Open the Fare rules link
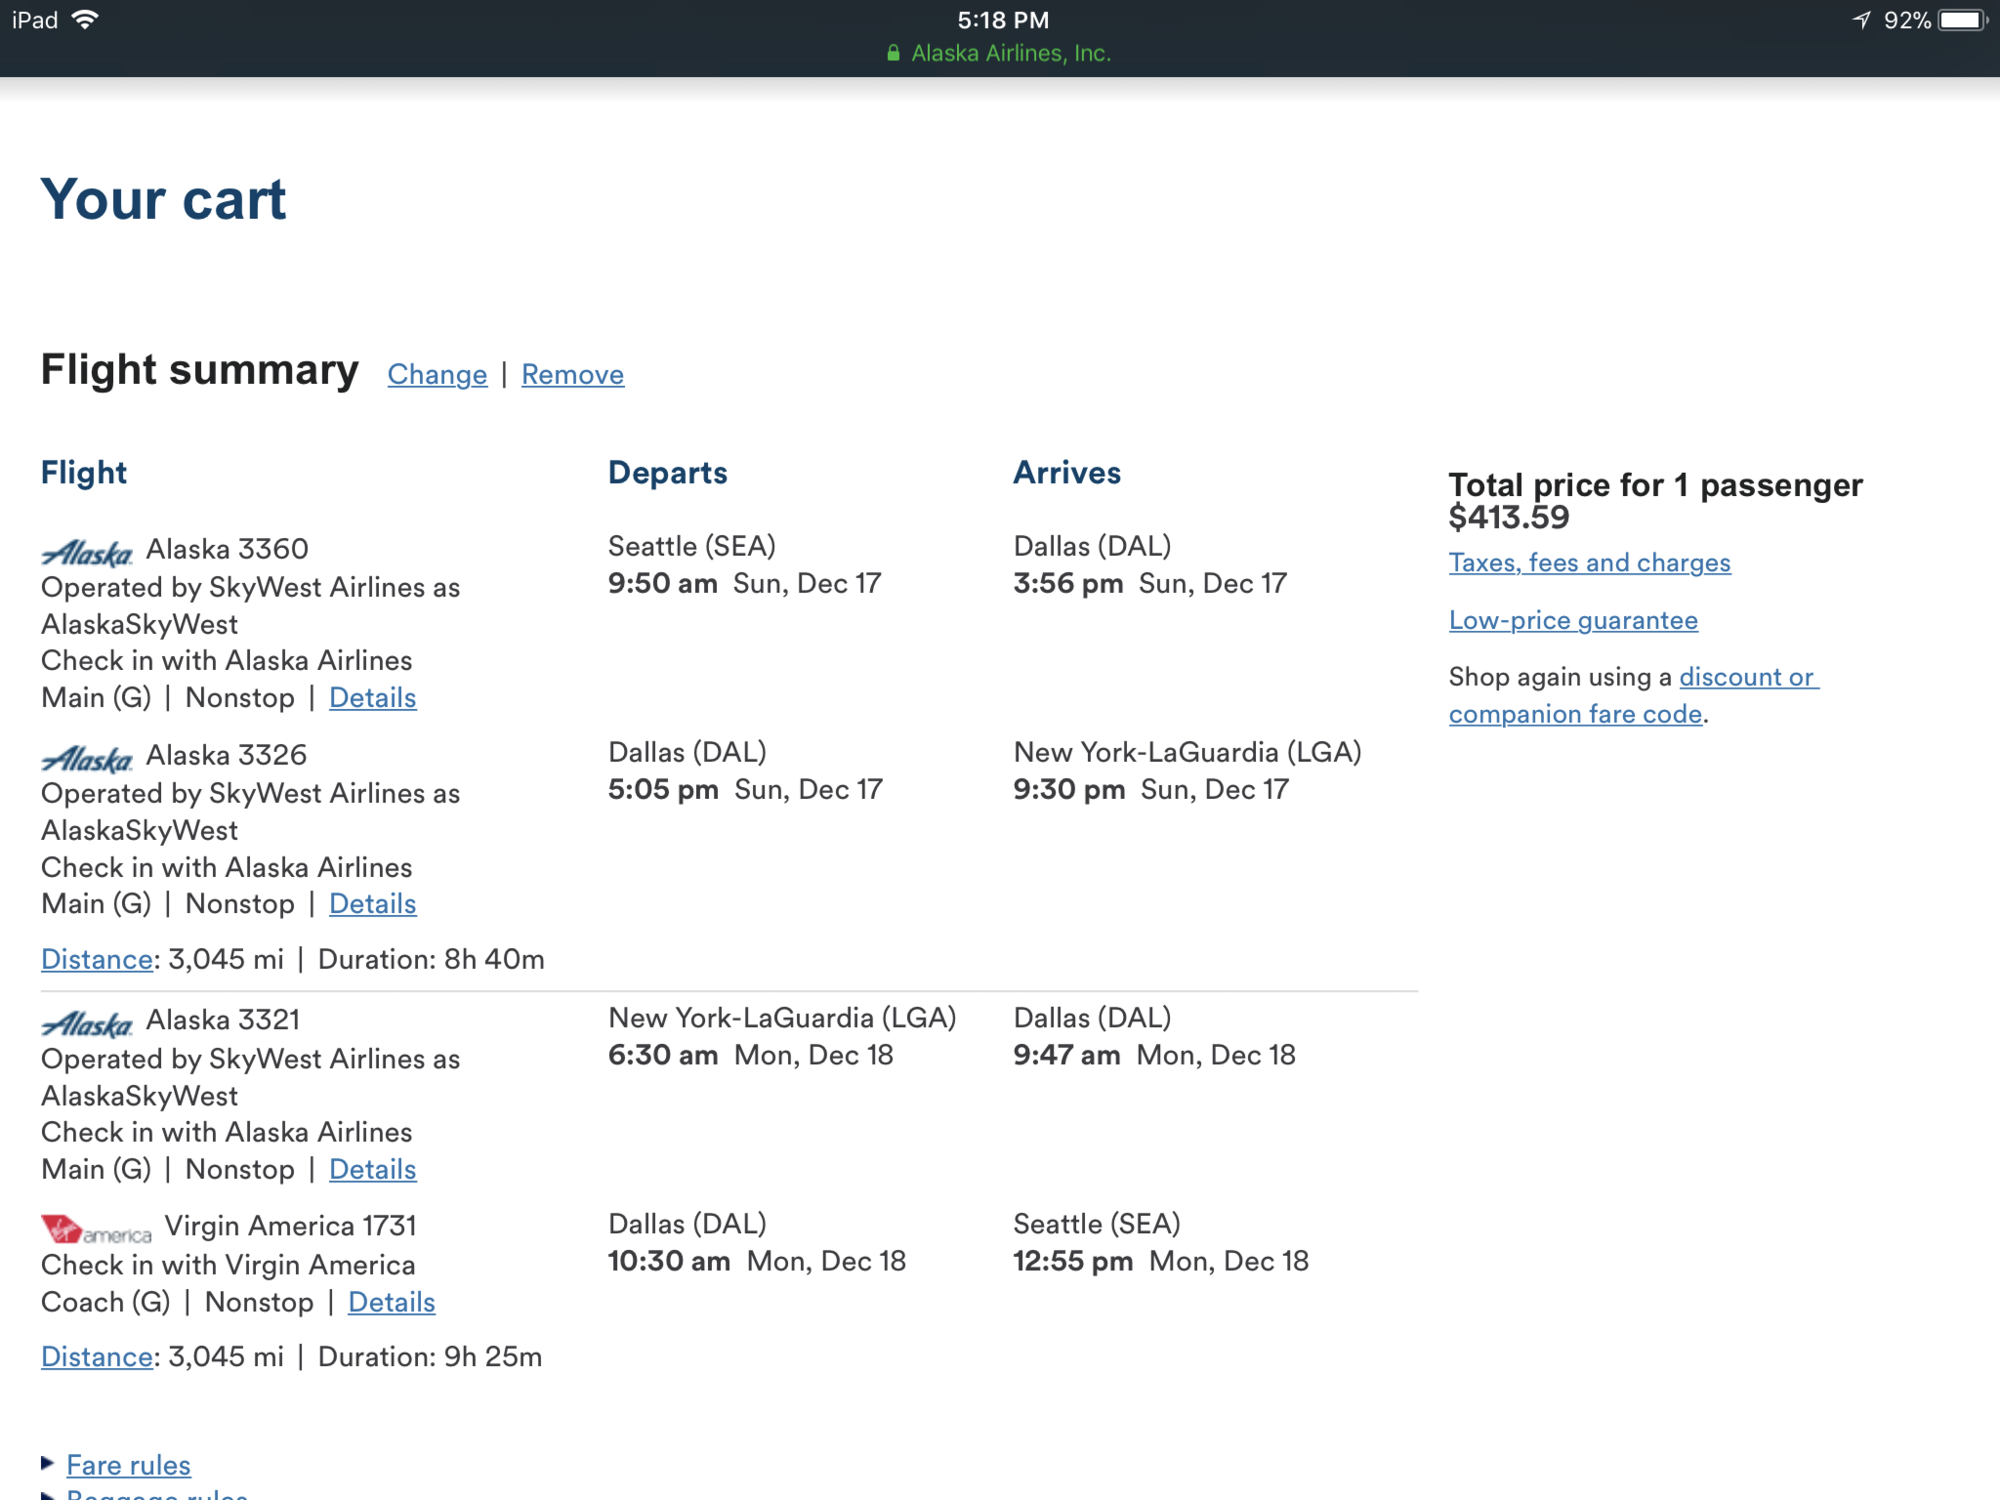The width and height of the screenshot is (2000, 1500). tap(128, 1465)
